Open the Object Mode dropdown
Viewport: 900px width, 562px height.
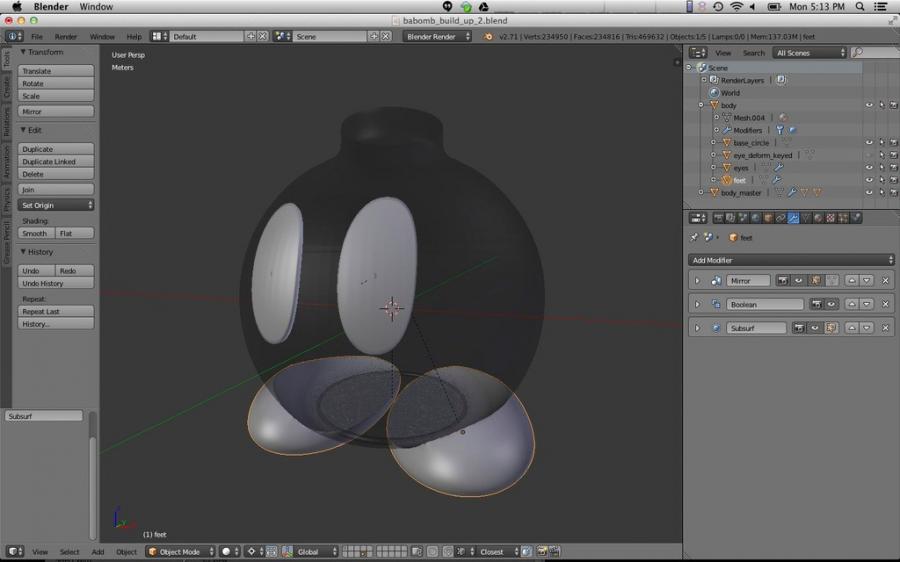pyautogui.click(x=180, y=552)
